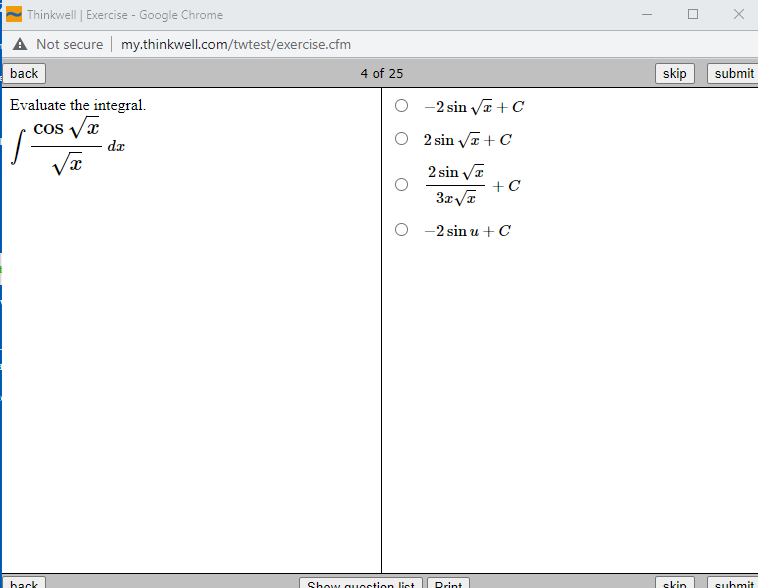Image resolution: width=758 pixels, height=588 pixels.
Task: Choose the fraction answer 2 sin √x over 3x√x
Action: pos(401,185)
